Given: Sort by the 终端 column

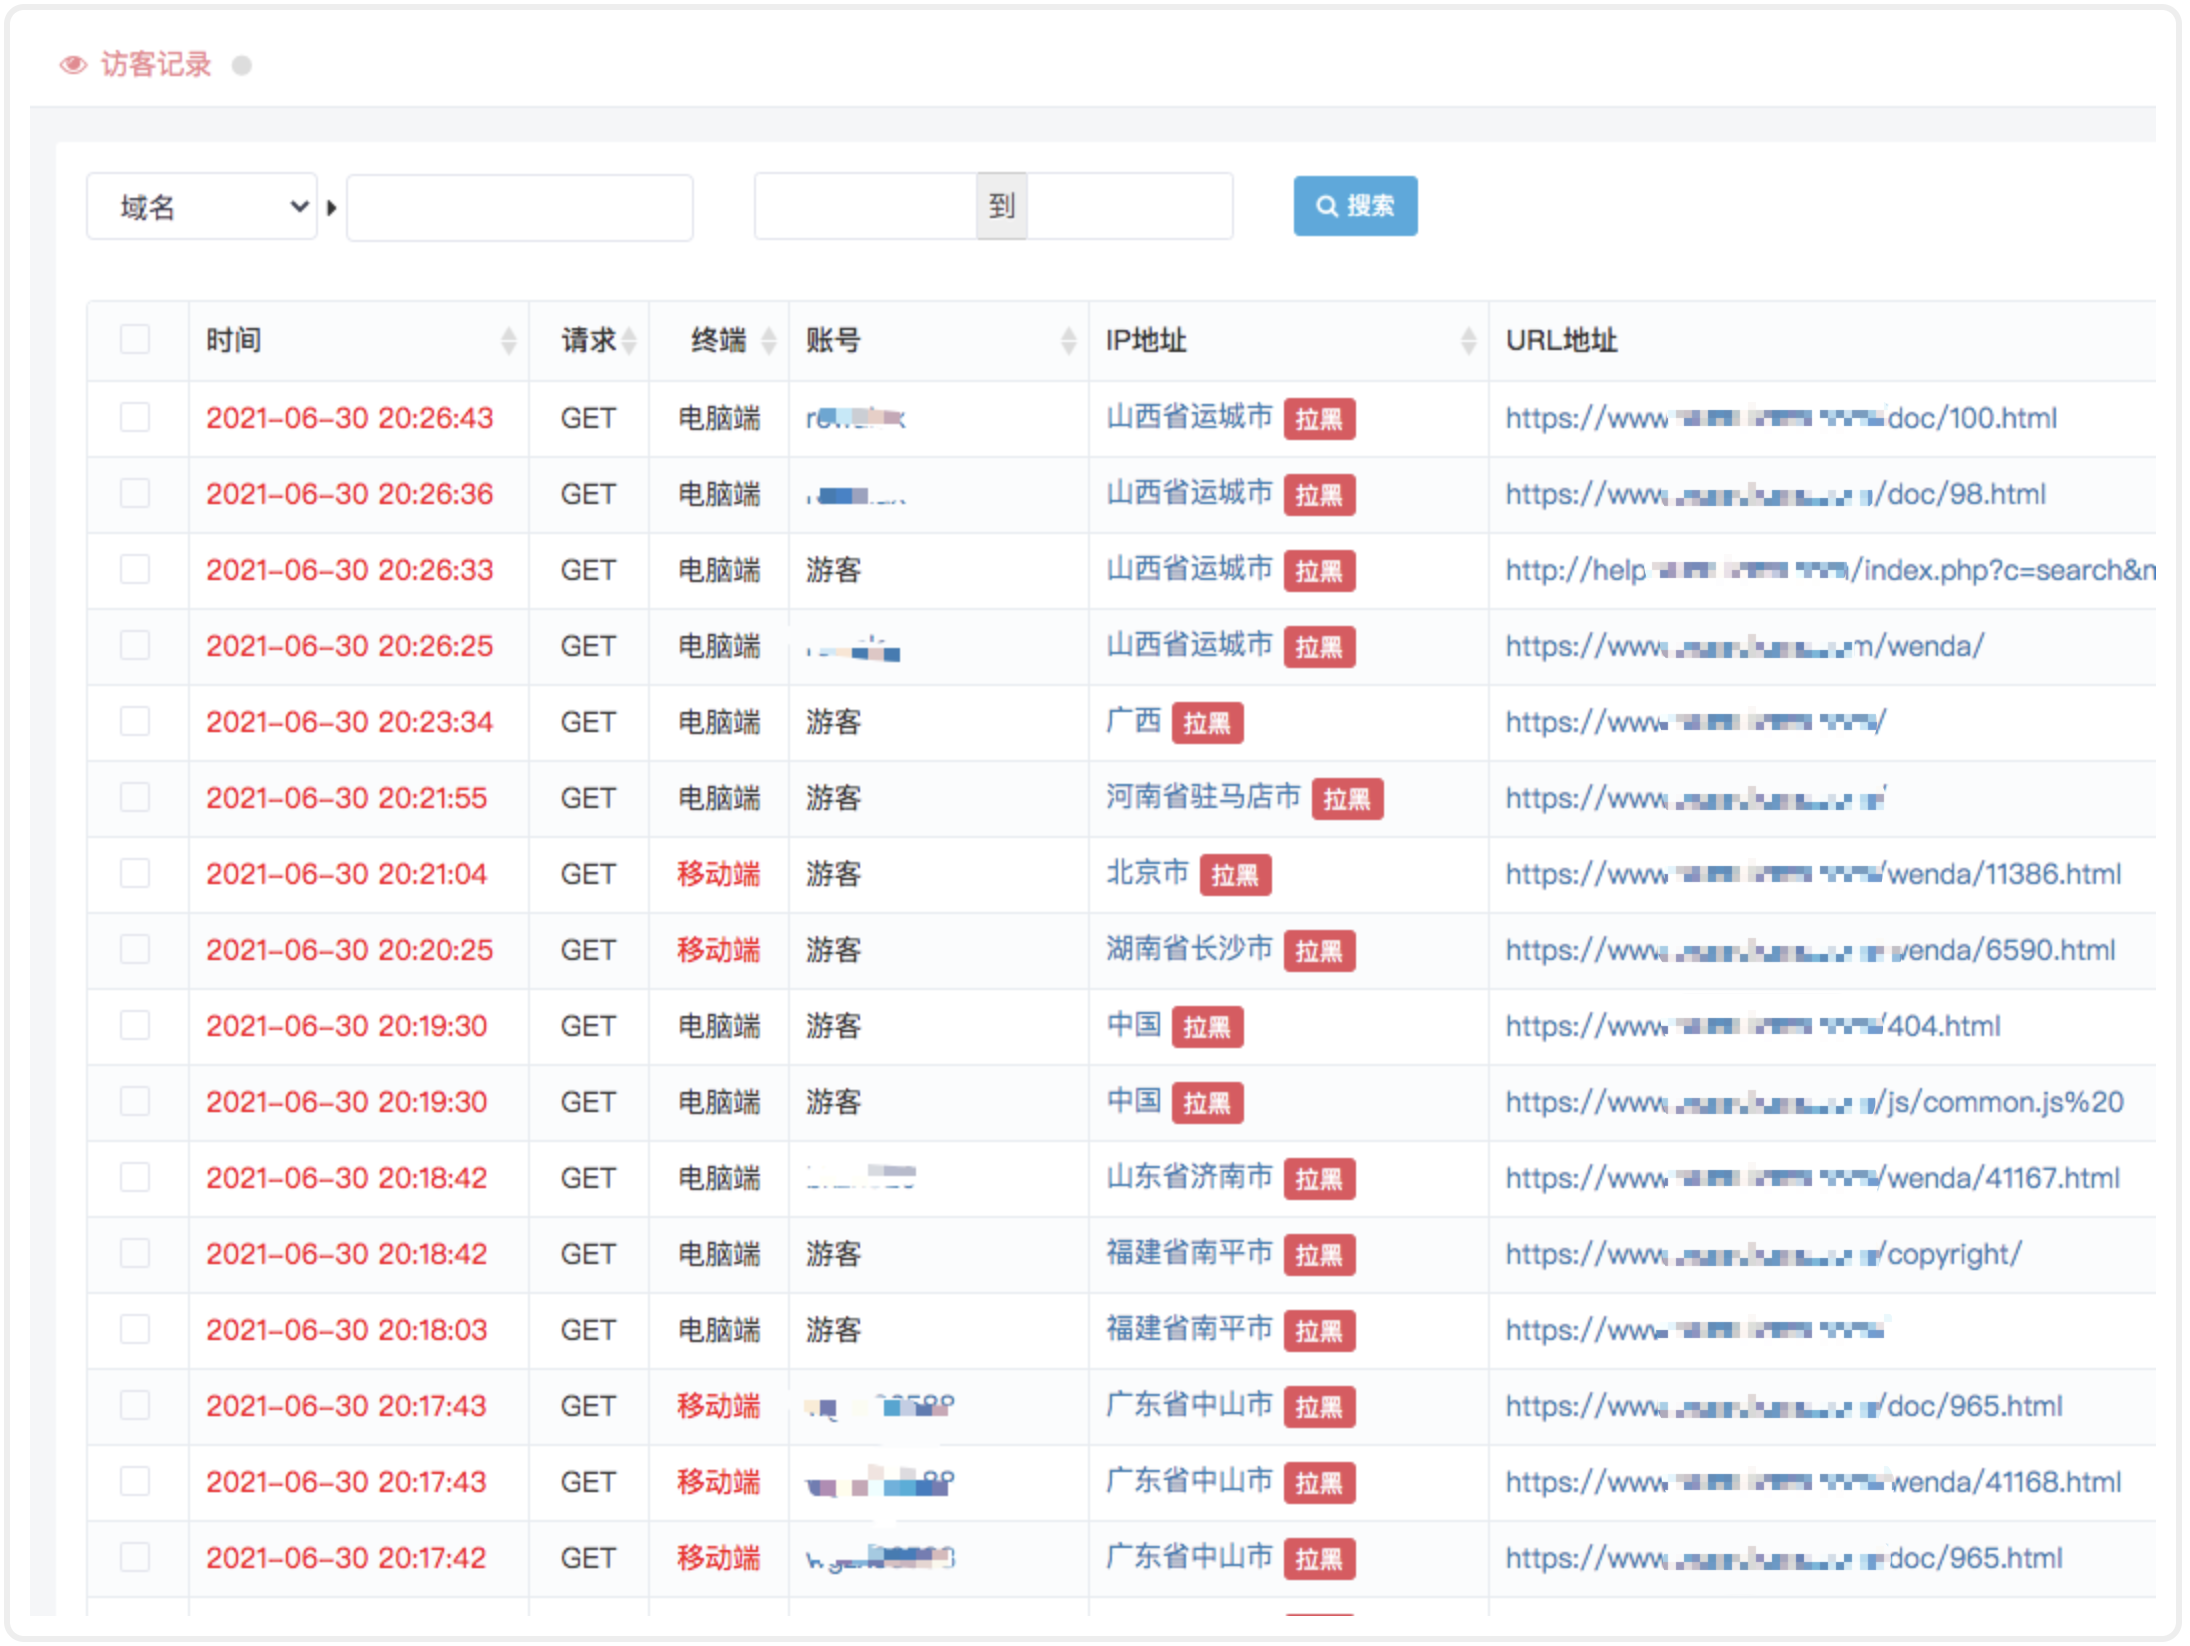Looking at the screenshot, I should point(769,341).
